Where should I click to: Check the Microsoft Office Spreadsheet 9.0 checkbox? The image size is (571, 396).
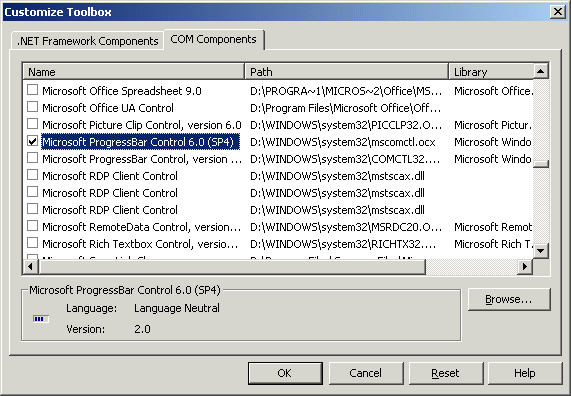click(x=32, y=90)
